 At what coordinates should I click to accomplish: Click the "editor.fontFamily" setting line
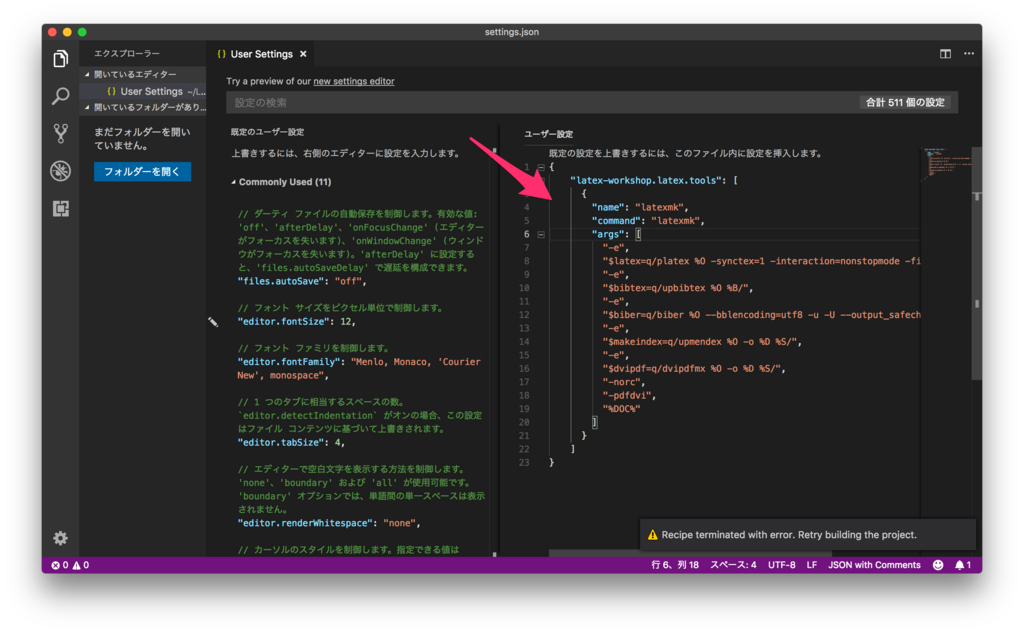[x=359, y=368]
